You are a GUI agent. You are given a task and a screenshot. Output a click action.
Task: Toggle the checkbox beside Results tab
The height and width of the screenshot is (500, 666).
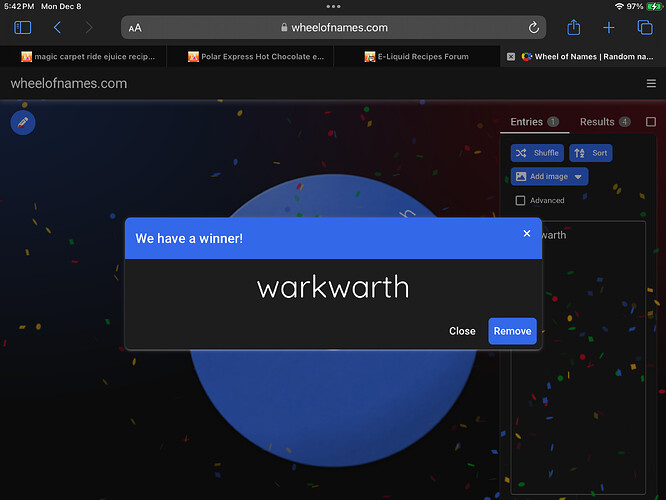point(651,122)
